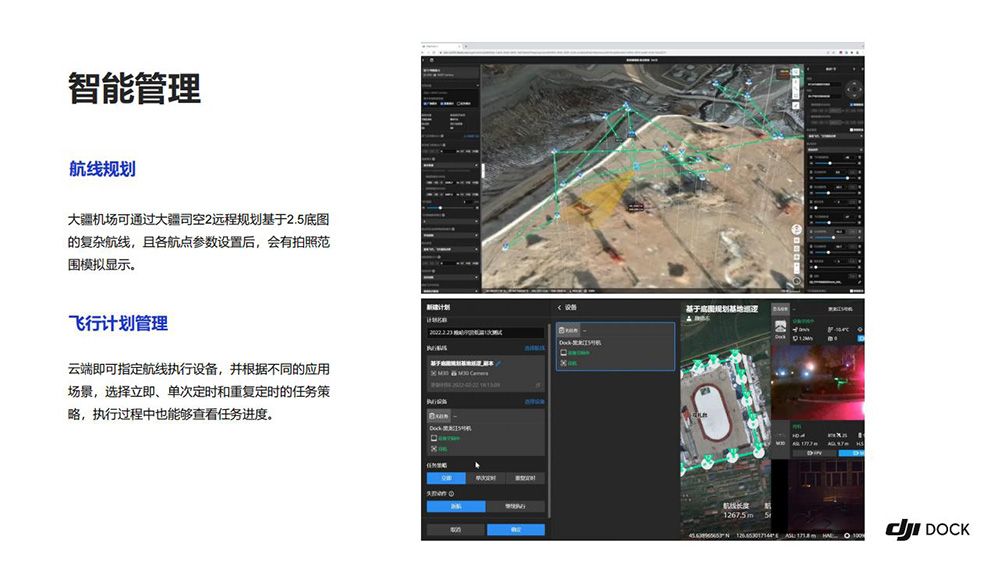This screenshot has height=561, width=998.
Task: Open the 选择航线 route selector
Action: 534,348
